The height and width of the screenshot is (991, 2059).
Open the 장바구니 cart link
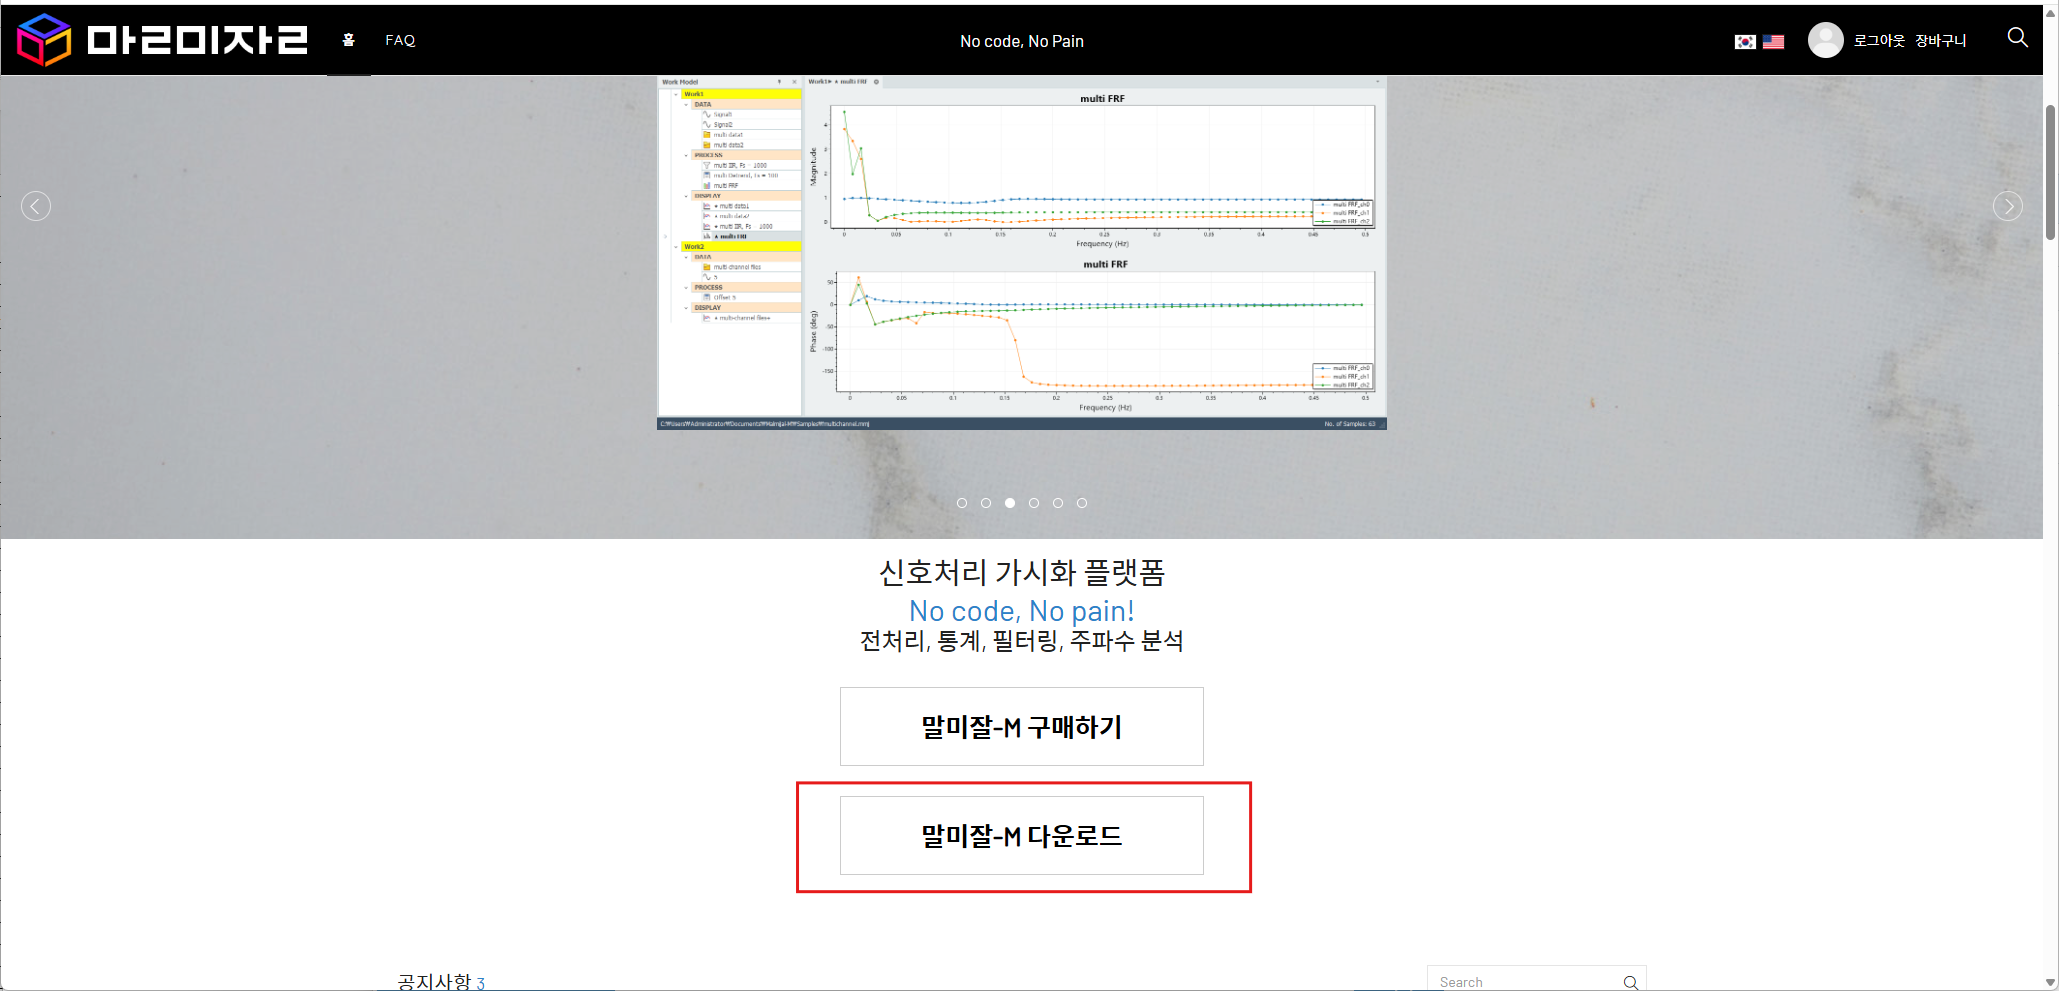point(1940,40)
